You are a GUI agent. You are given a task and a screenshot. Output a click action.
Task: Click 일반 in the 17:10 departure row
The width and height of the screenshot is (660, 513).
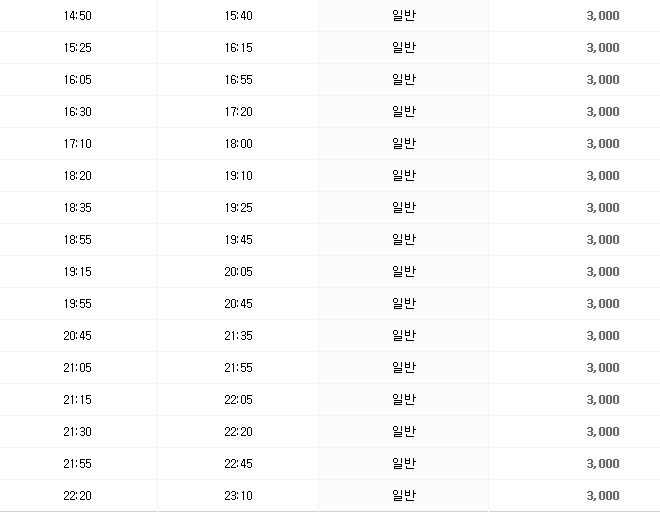[404, 144]
